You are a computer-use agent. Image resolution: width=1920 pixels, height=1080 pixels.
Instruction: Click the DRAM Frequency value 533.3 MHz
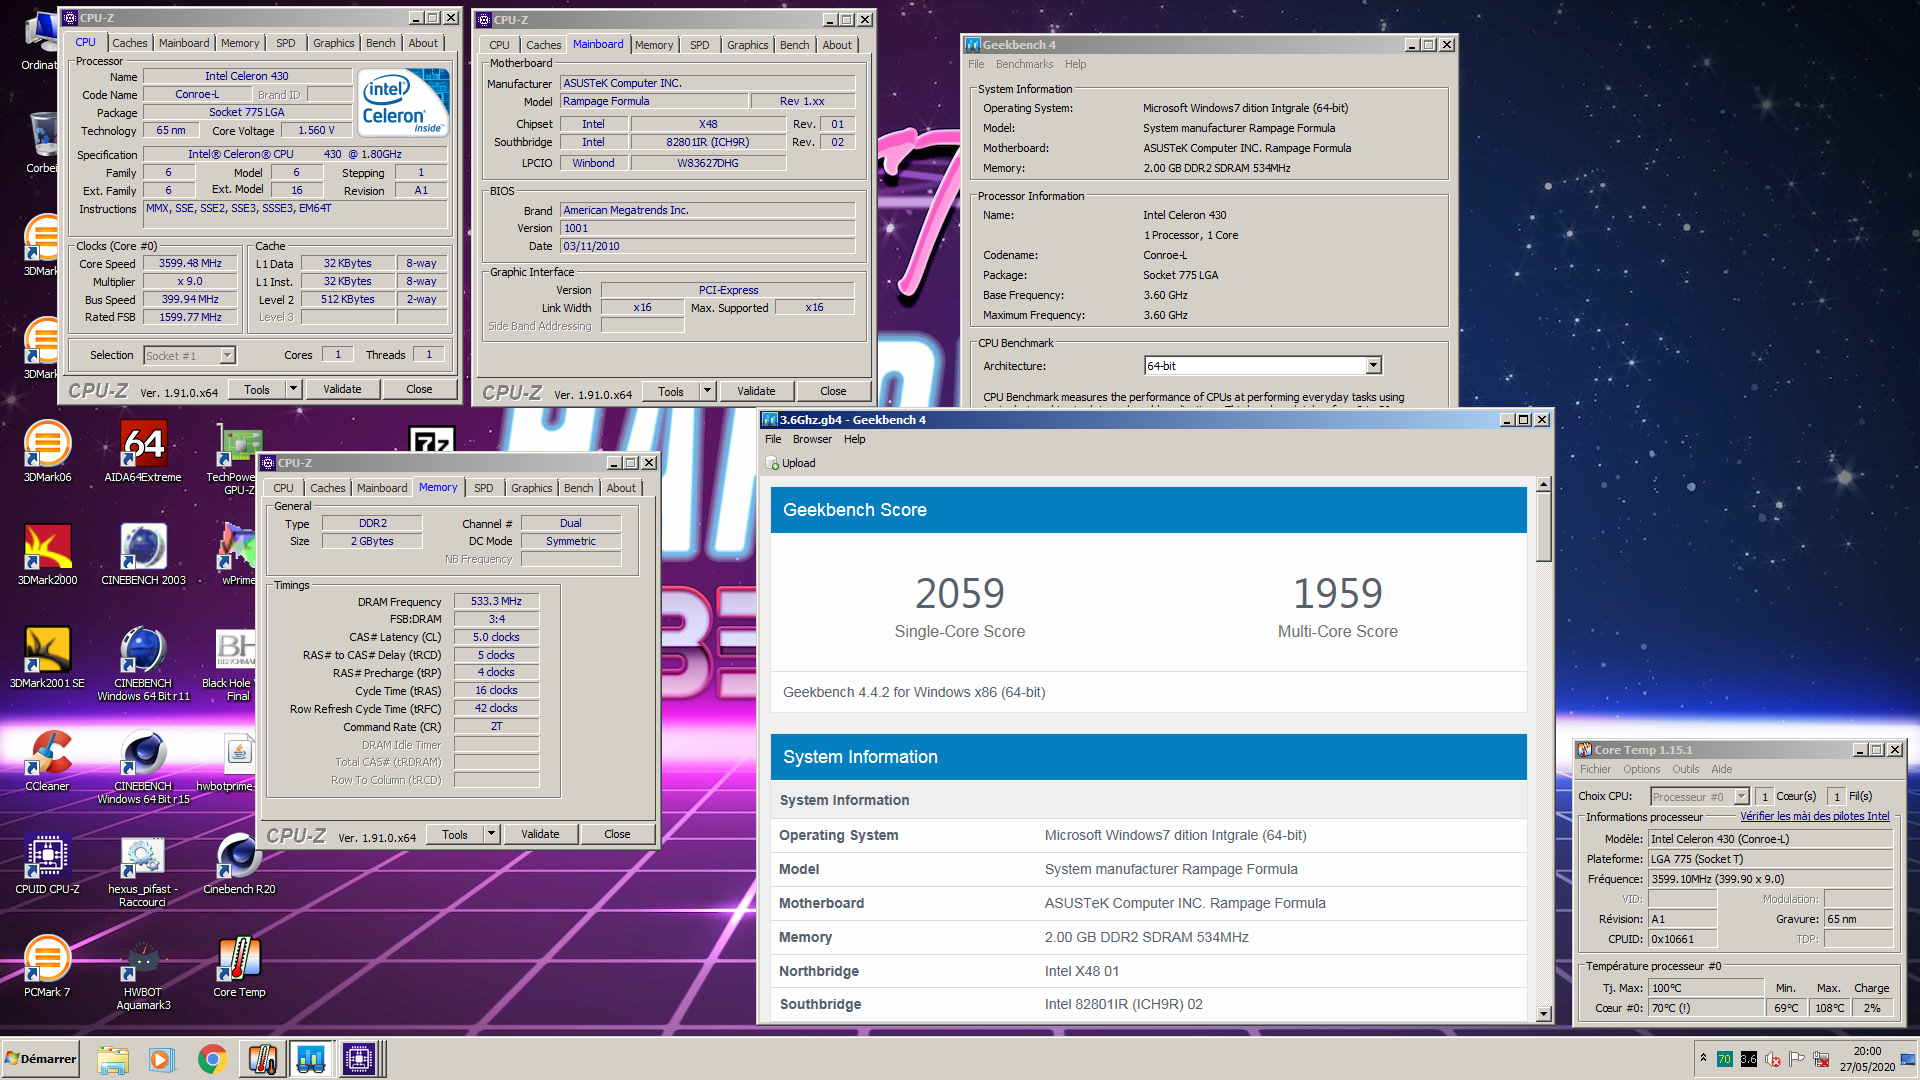[x=496, y=602]
